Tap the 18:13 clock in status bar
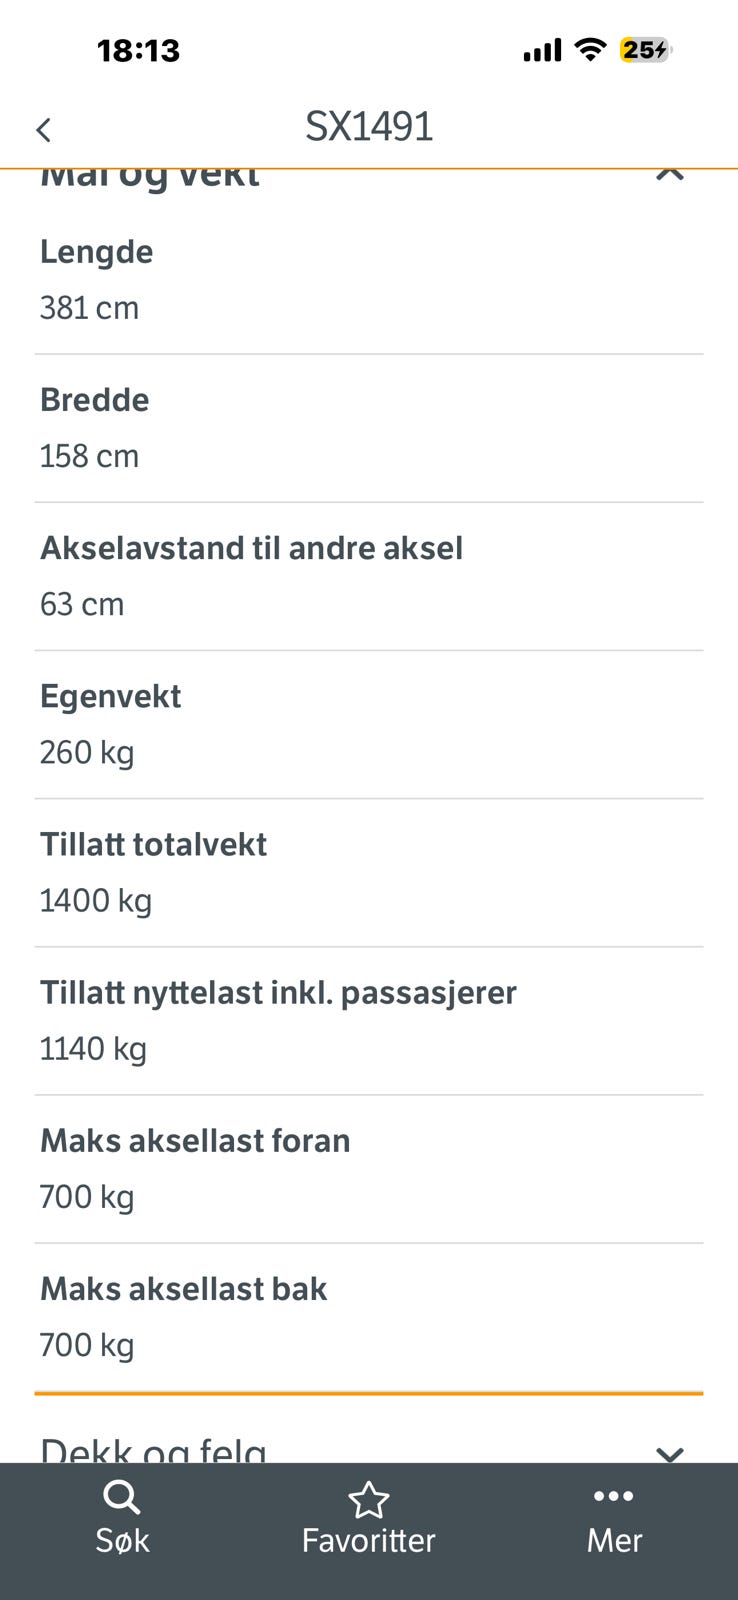 pos(138,50)
